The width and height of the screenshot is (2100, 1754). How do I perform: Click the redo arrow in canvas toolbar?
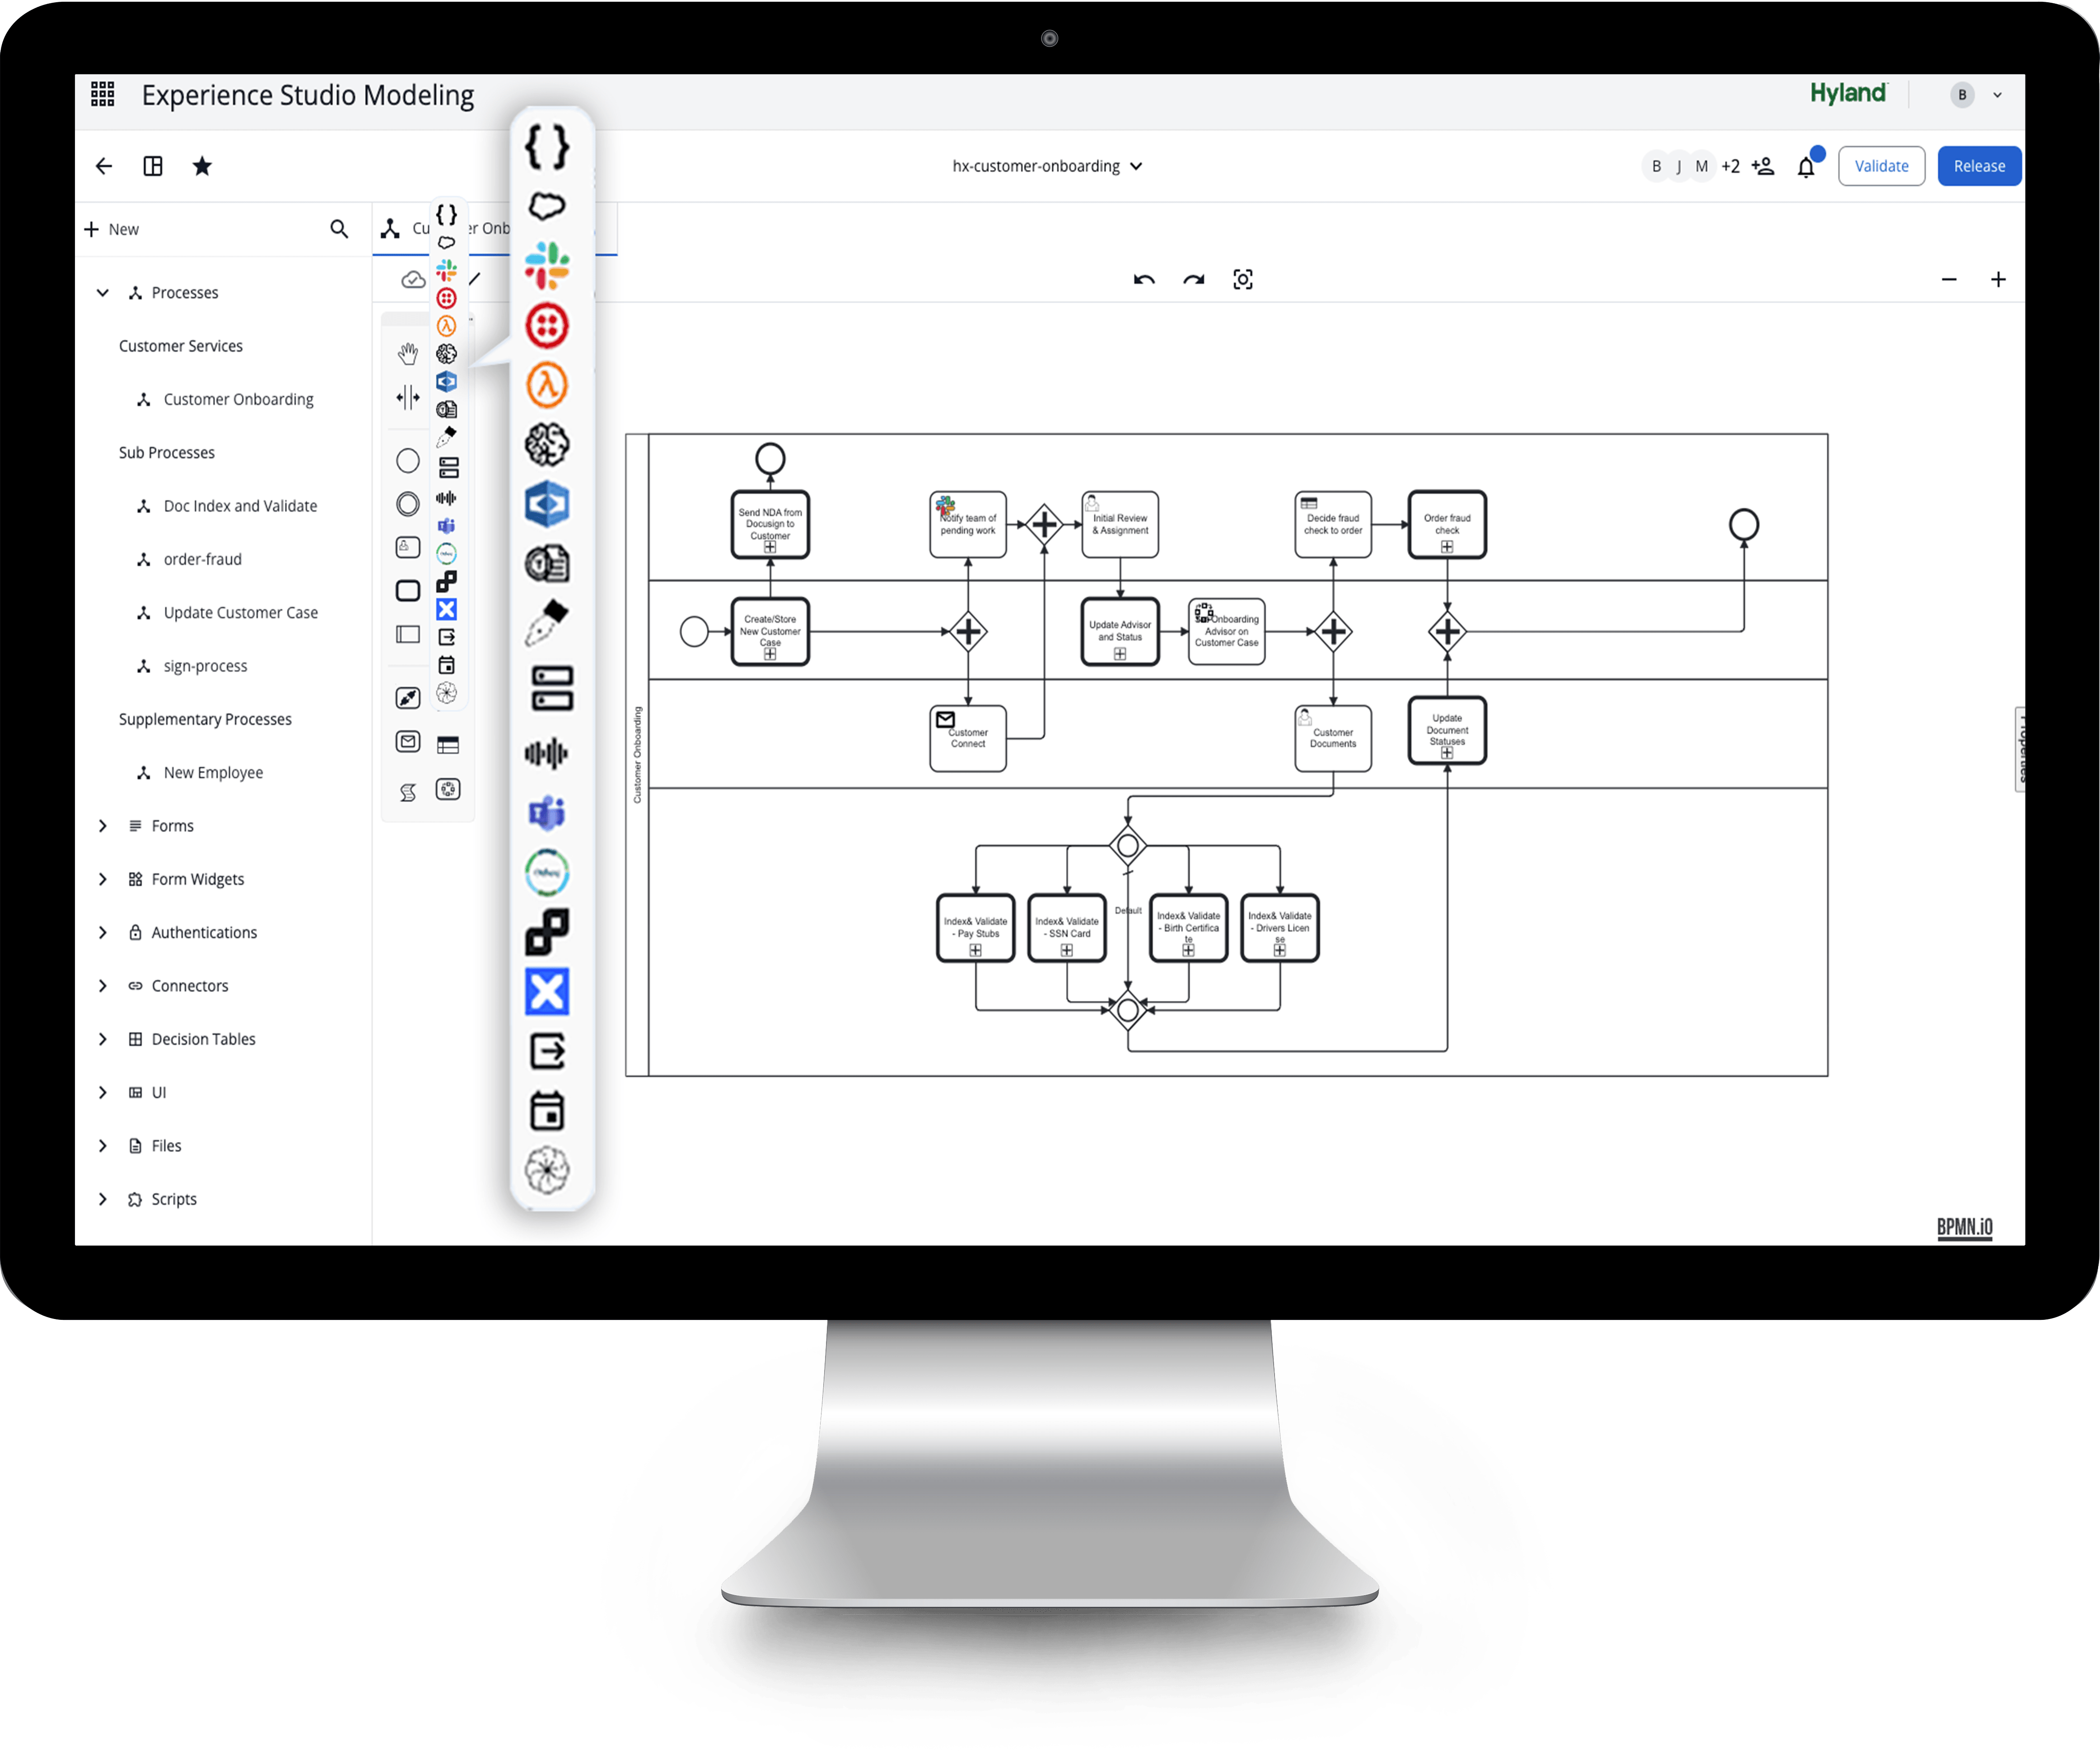click(x=1193, y=280)
